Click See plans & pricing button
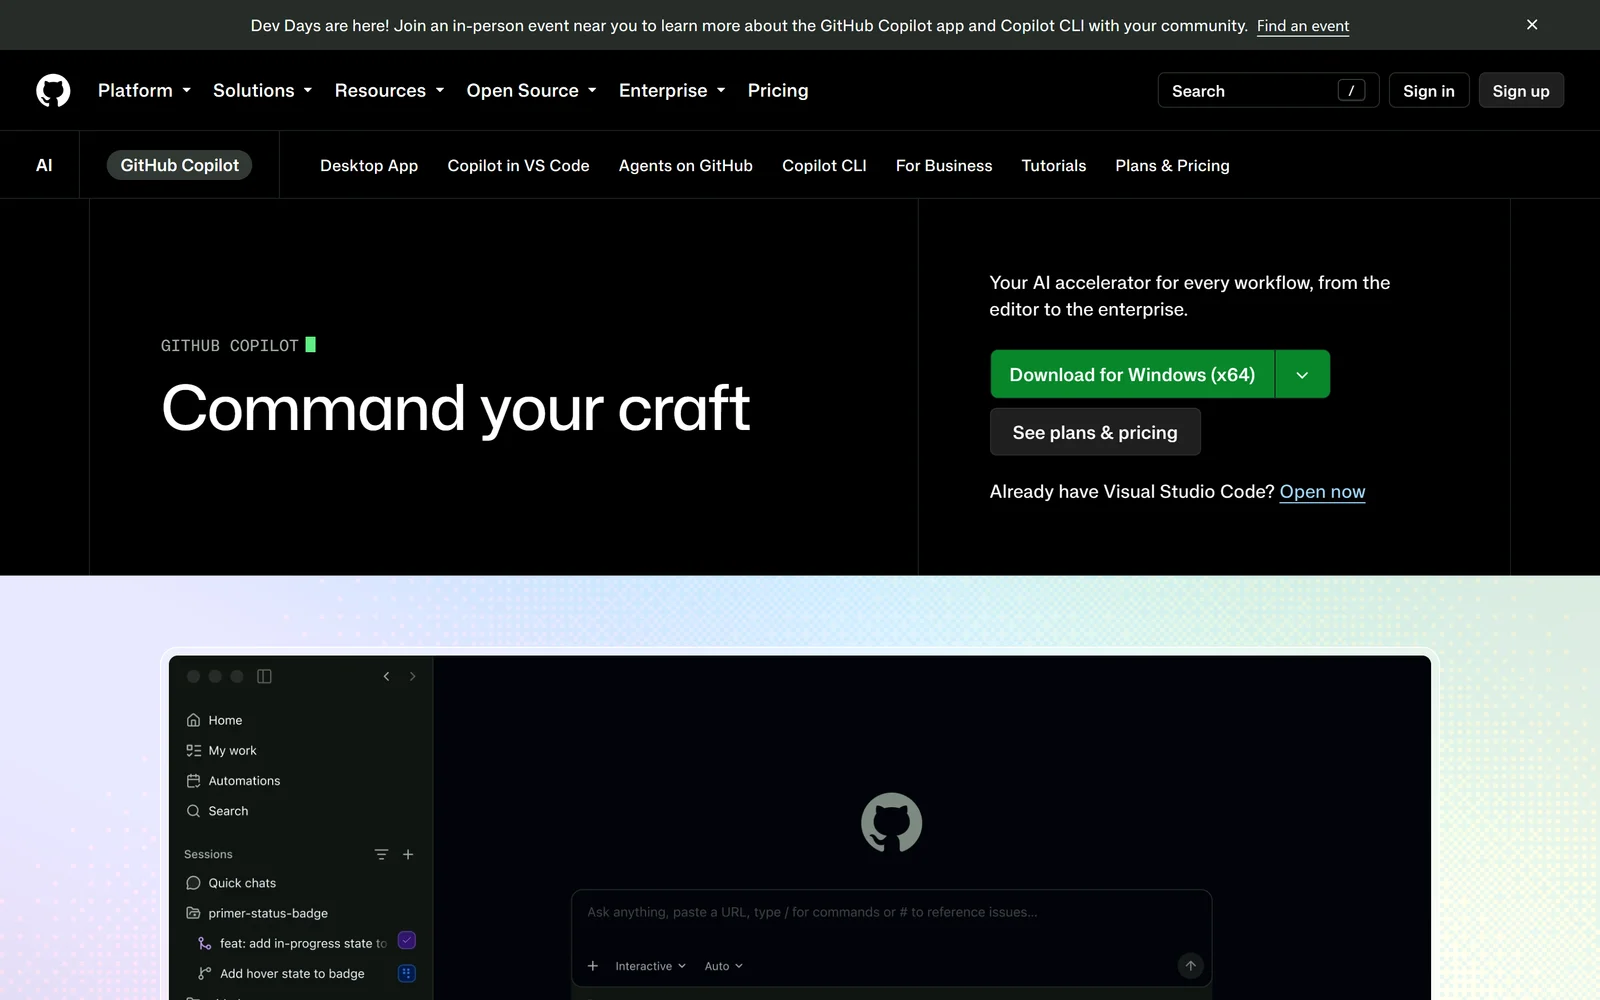The height and width of the screenshot is (1000, 1600). point(1095,432)
